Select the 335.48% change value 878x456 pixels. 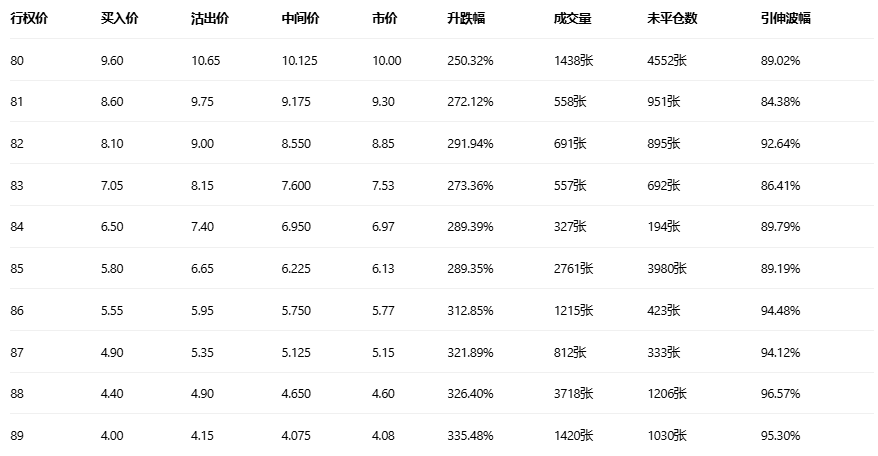(x=470, y=436)
